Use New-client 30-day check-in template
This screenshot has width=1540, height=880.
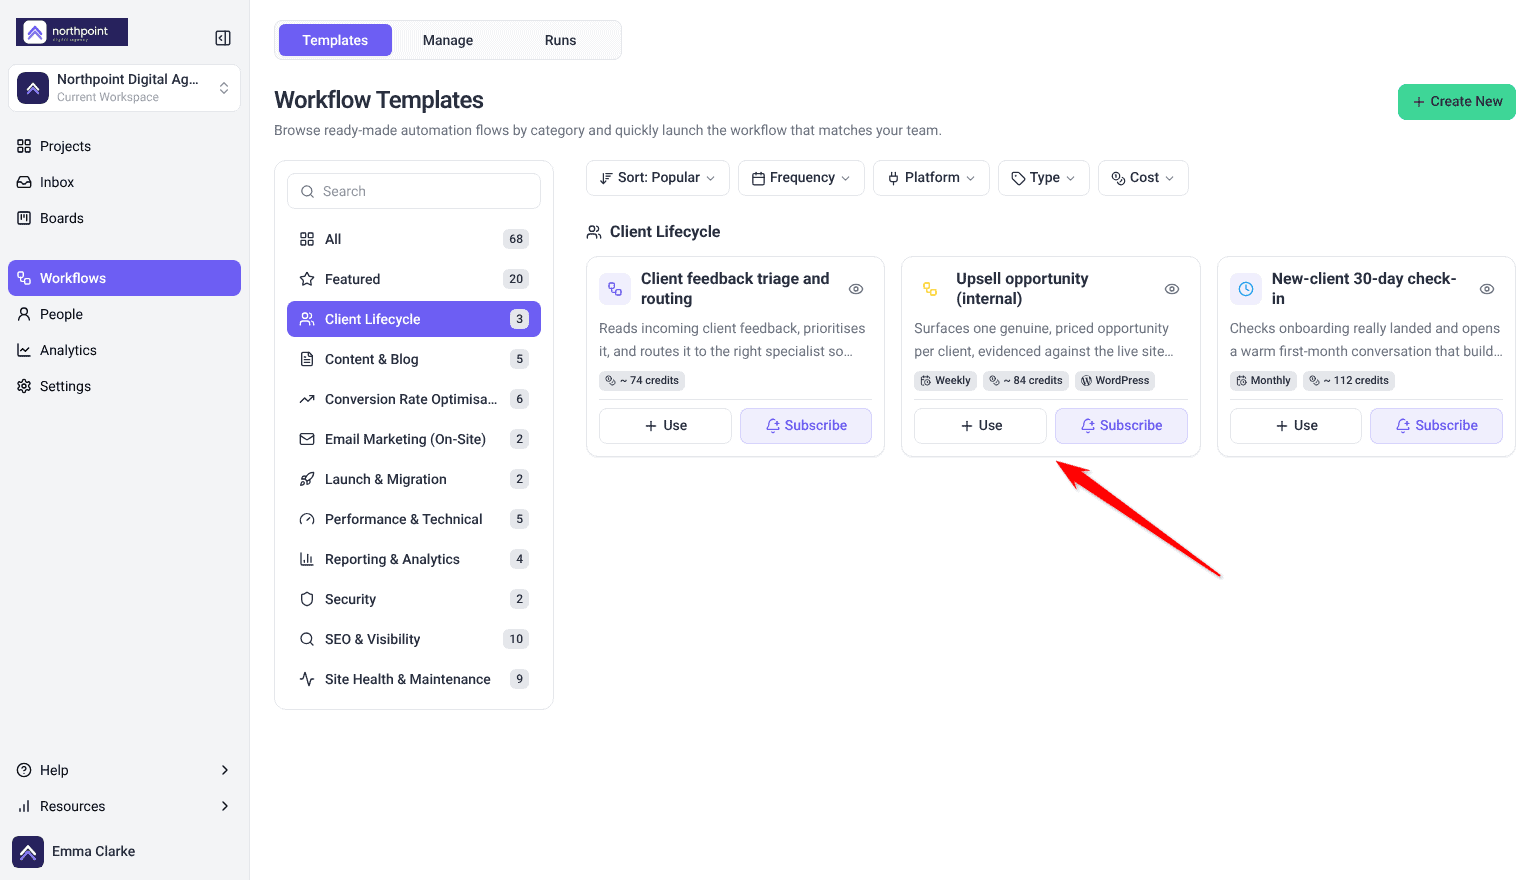point(1296,426)
